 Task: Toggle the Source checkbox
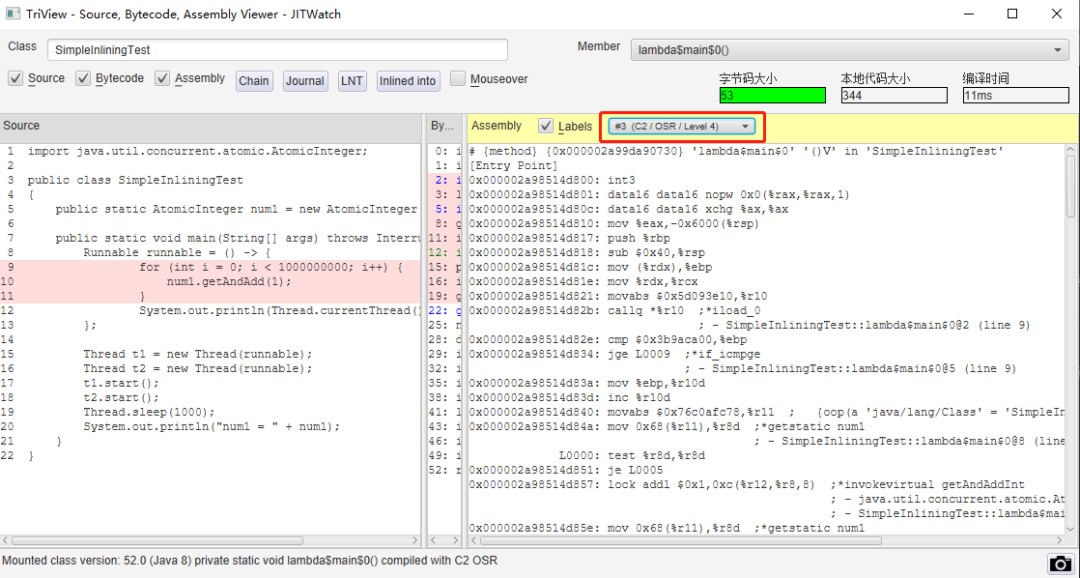[x=15, y=79]
